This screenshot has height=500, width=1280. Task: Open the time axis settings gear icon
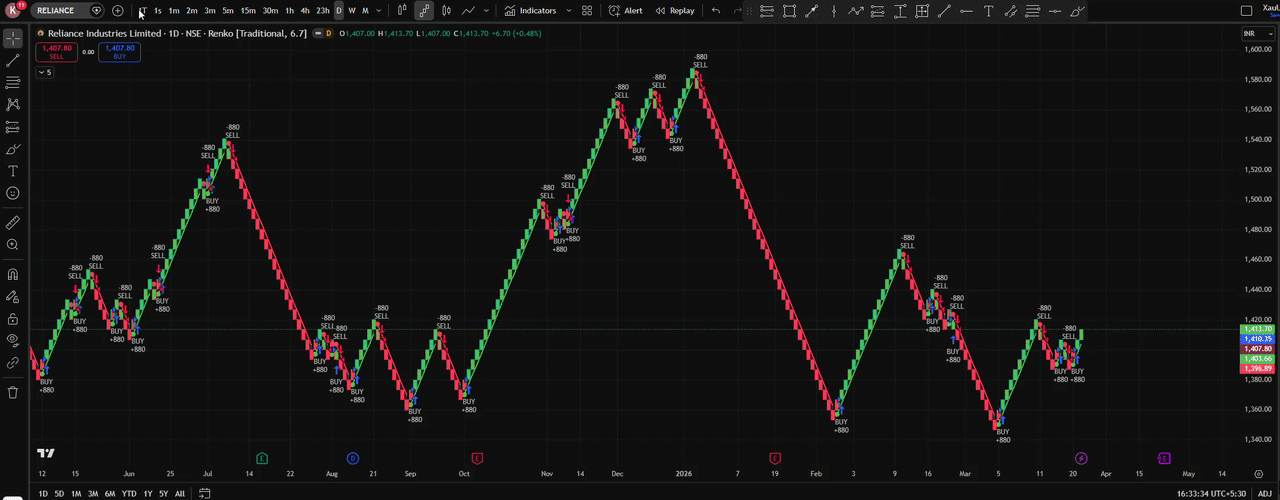click(x=1259, y=473)
